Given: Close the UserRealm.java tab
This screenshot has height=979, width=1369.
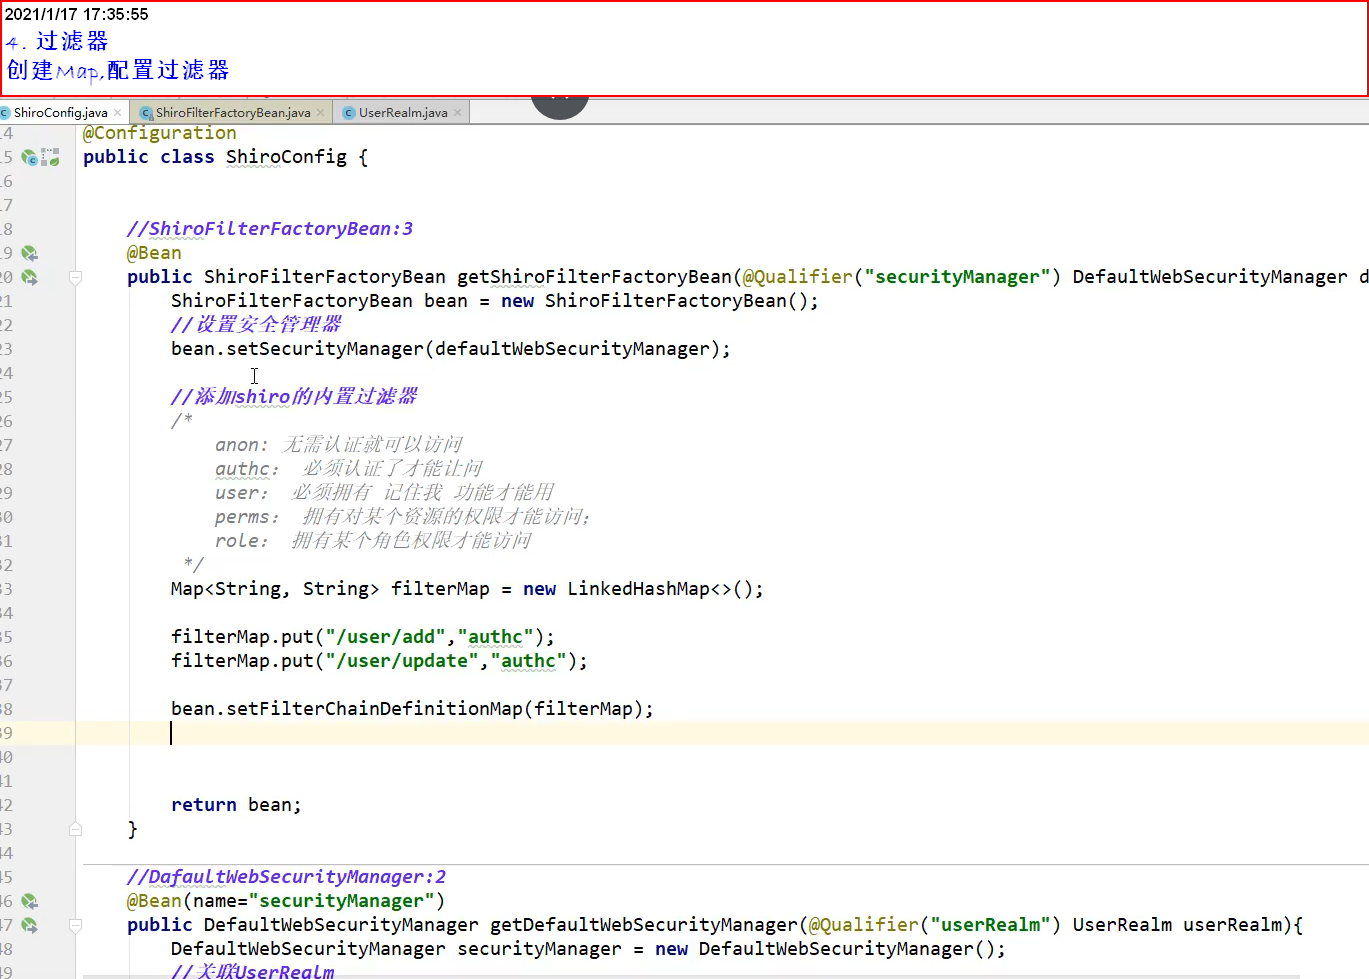Looking at the screenshot, I should pyautogui.click(x=458, y=113).
